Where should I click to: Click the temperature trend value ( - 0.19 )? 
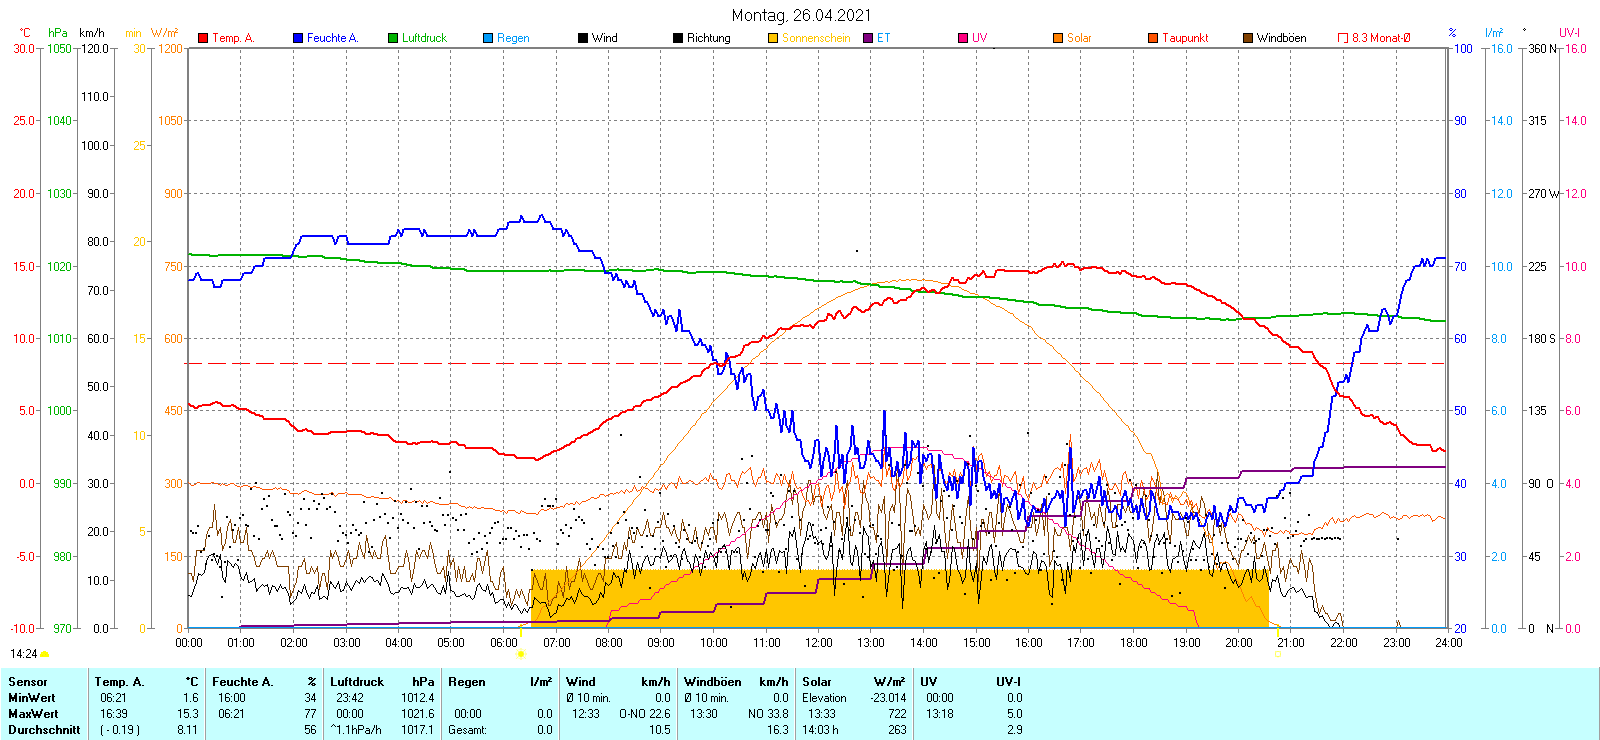[x=120, y=730]
